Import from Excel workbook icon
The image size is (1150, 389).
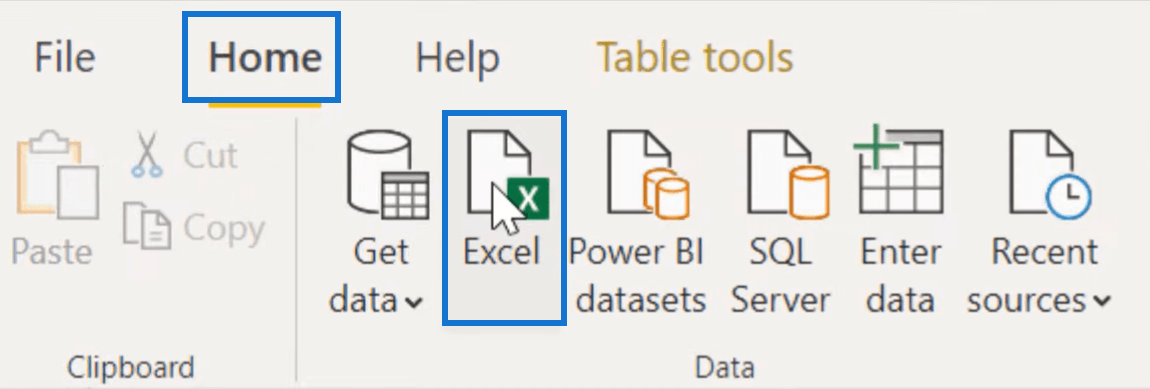pos(508,176)
